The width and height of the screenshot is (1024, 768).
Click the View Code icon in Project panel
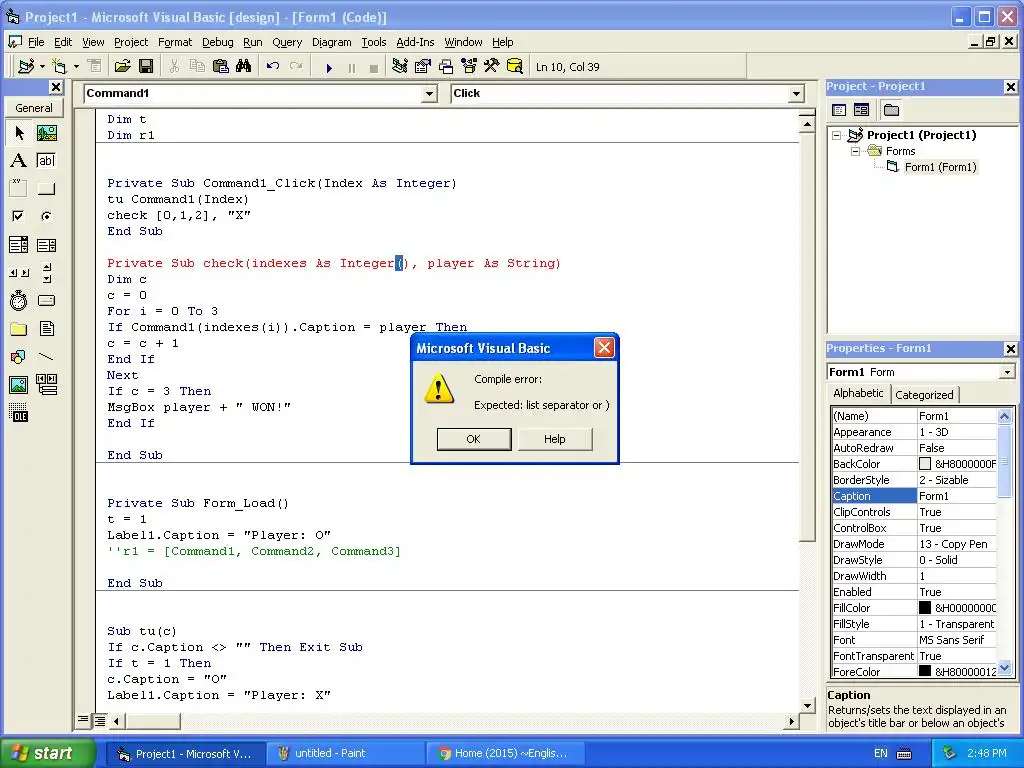point(839,110)
